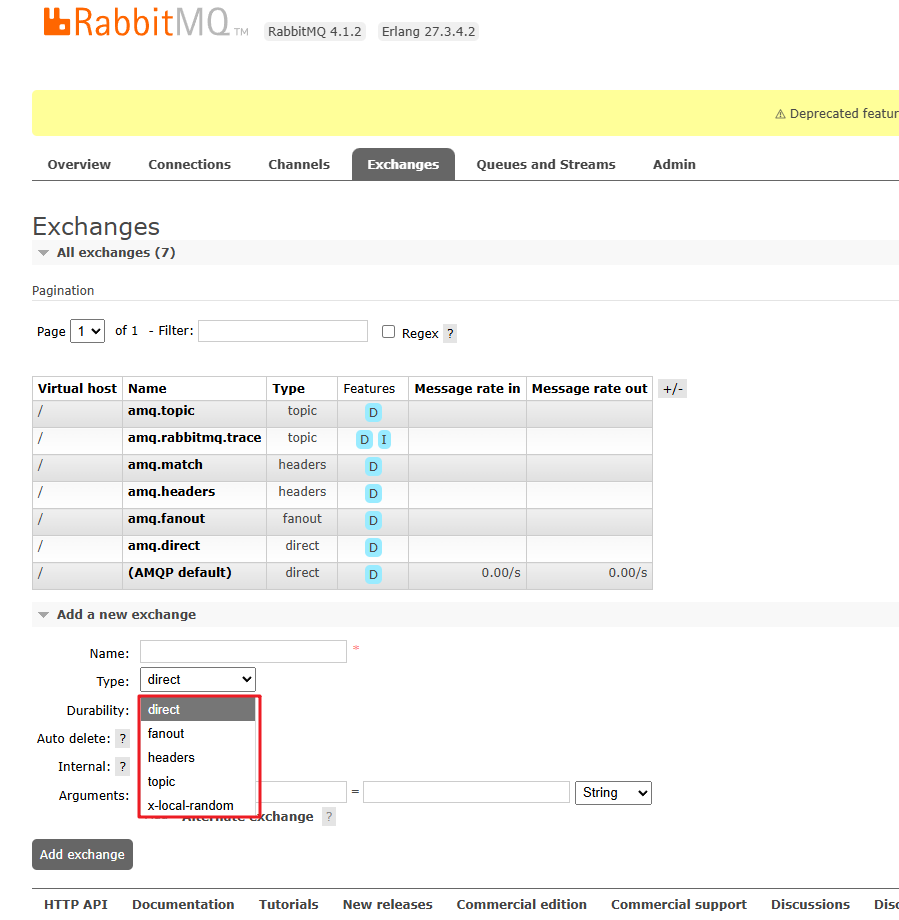Click the Add exchange button
Viewport: 899px width, 920px height.
click(x=82, y=854)
